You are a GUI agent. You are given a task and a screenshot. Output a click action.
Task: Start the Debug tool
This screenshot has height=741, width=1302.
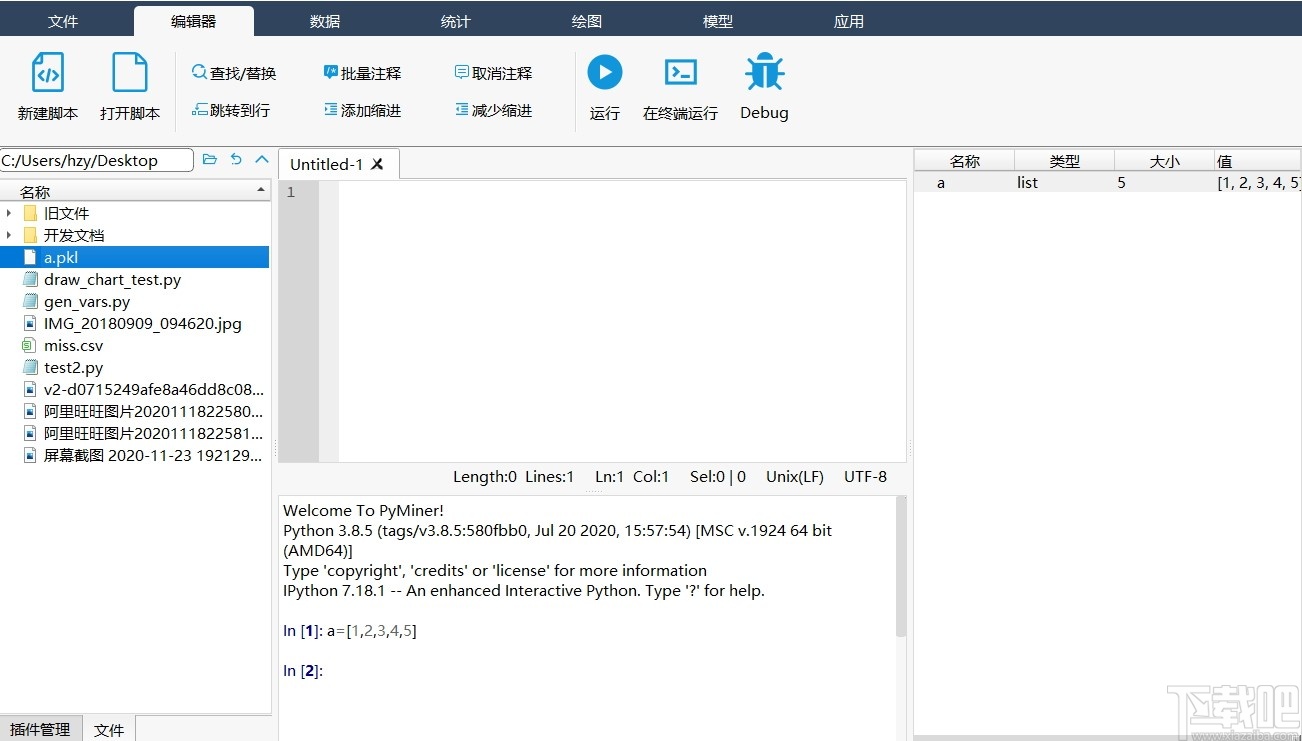763,85
